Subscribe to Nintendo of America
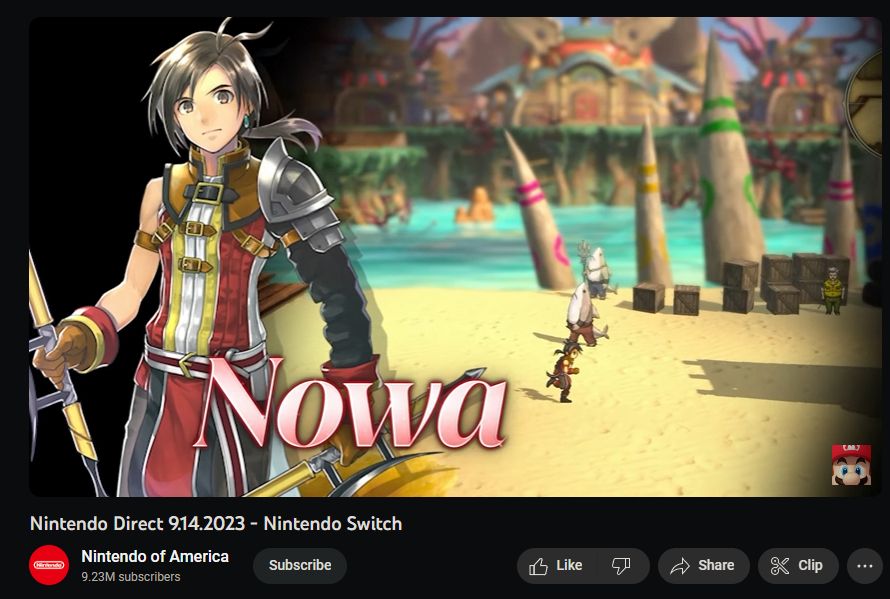Image resolution: width=890 pixels, height=599 pixels. pos(300,566)
